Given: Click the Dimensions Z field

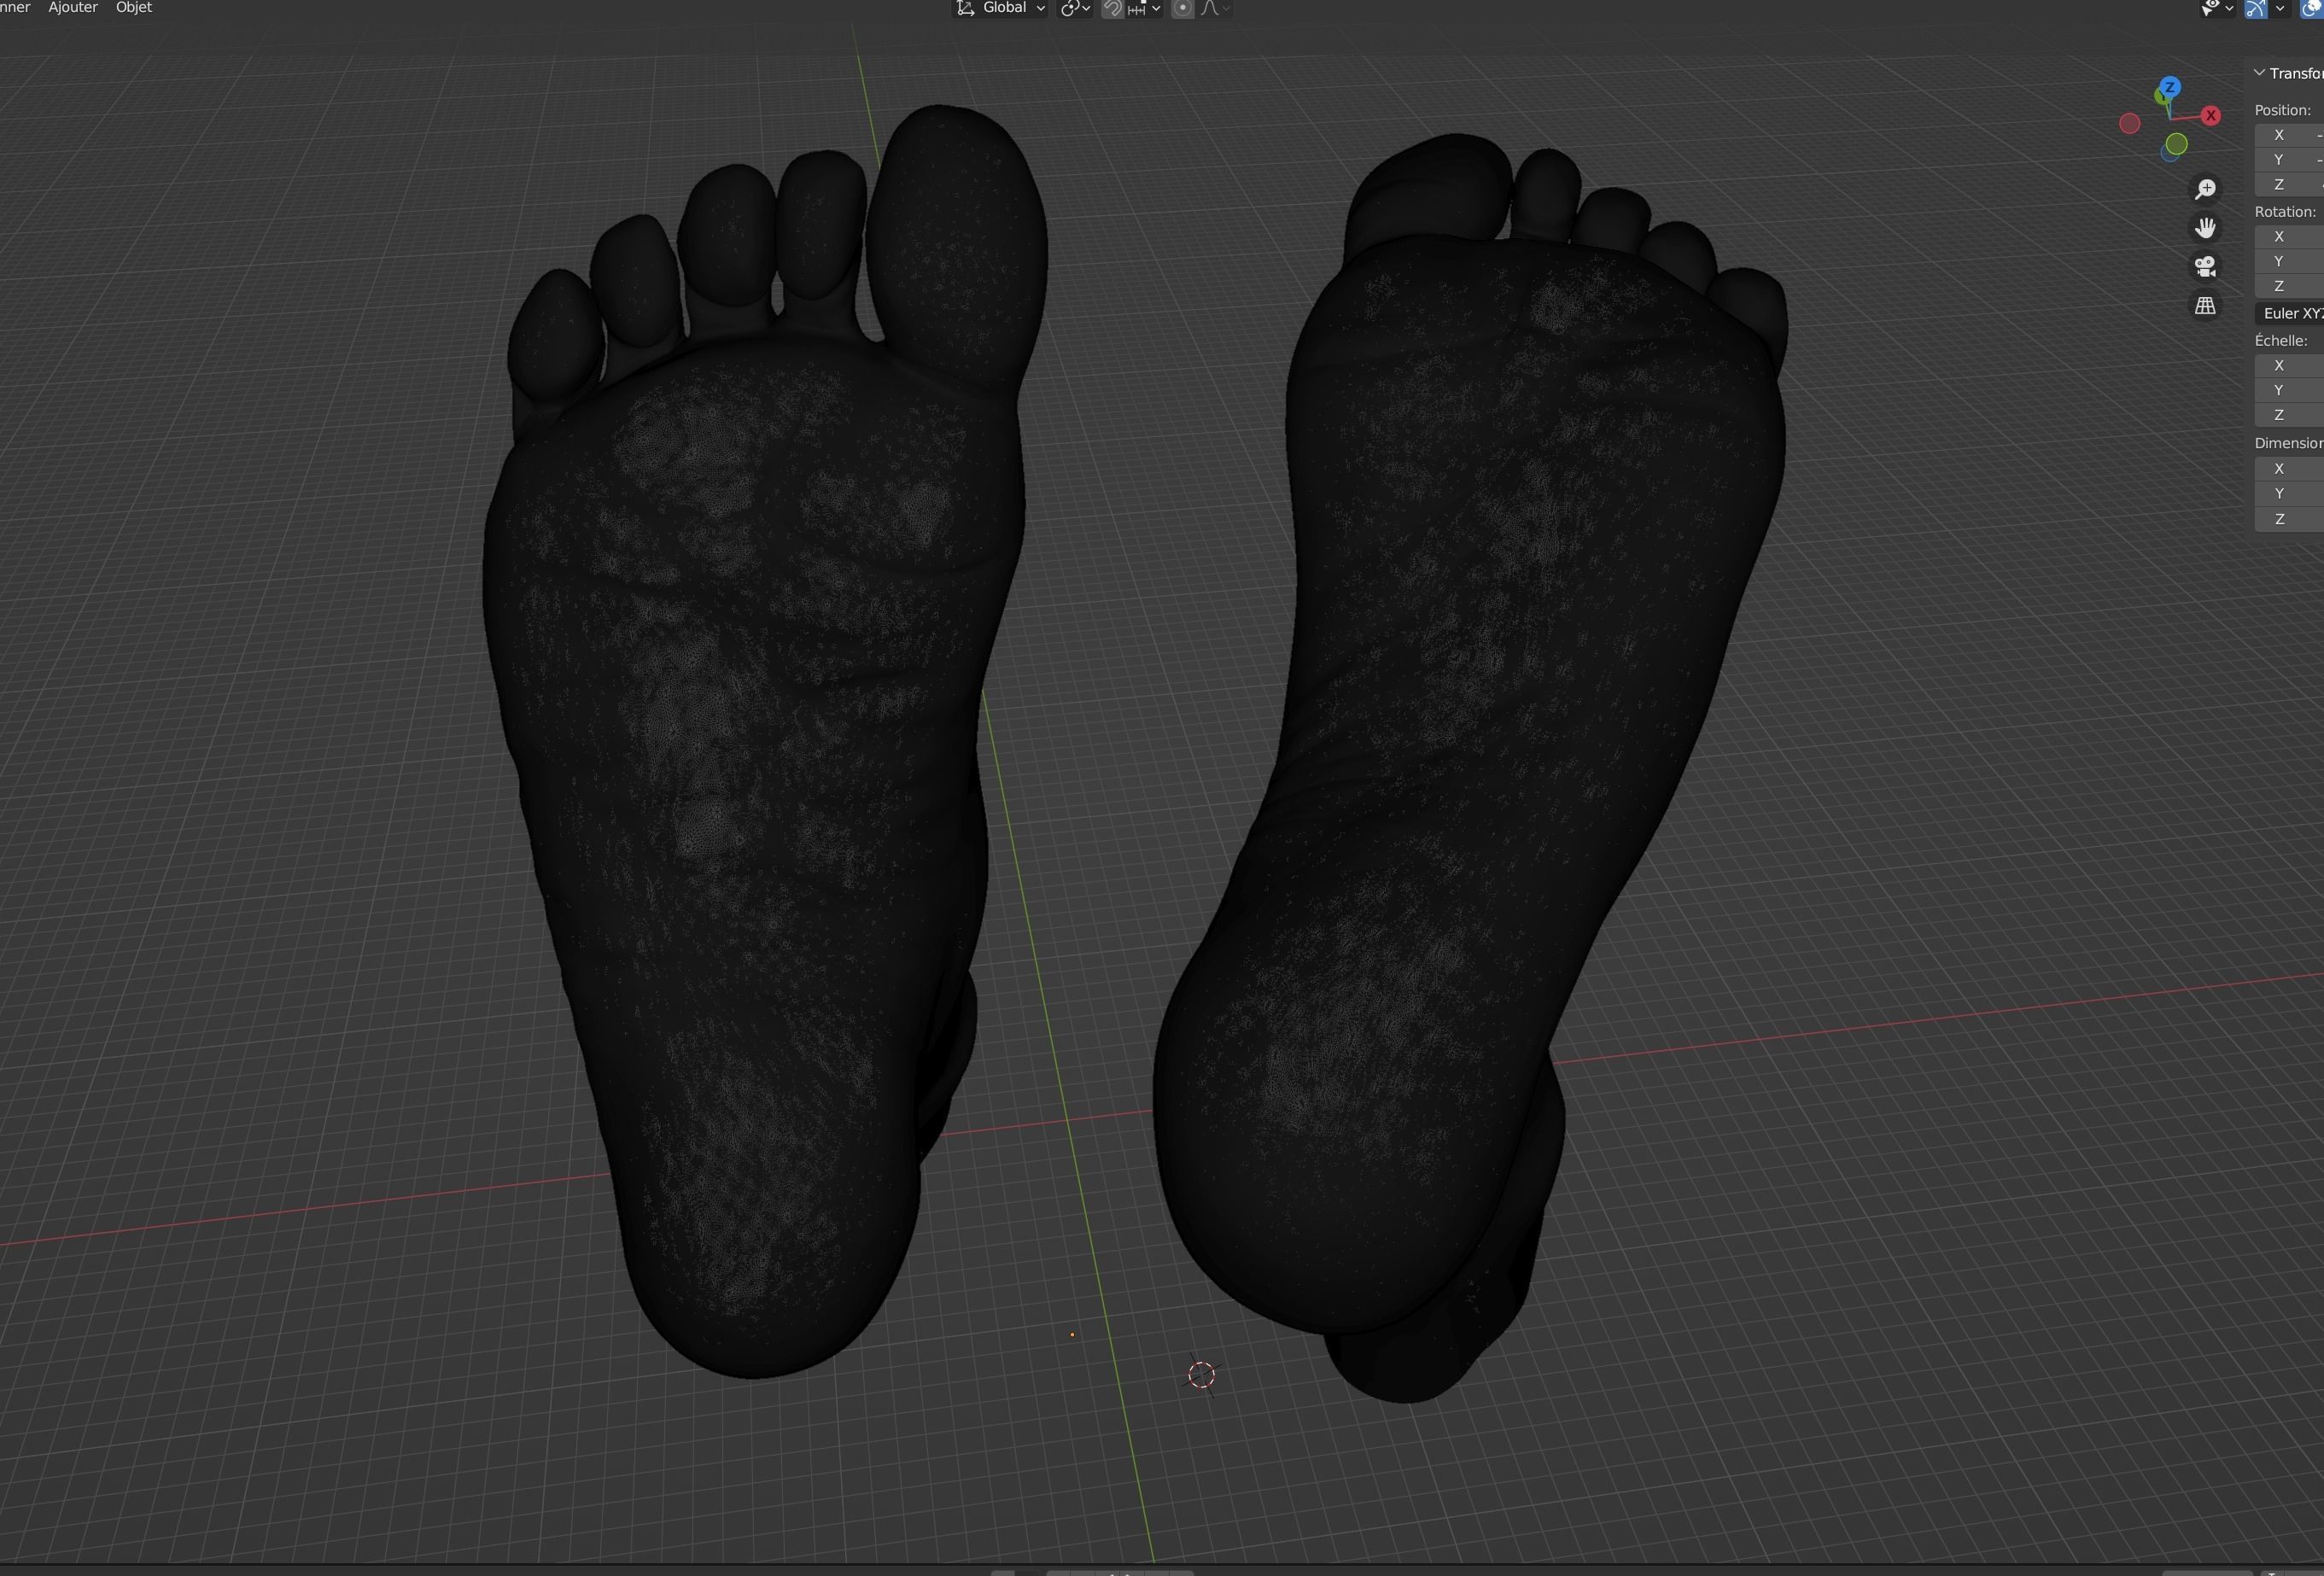Looking at the screenshot, I should coord(2289,520).
